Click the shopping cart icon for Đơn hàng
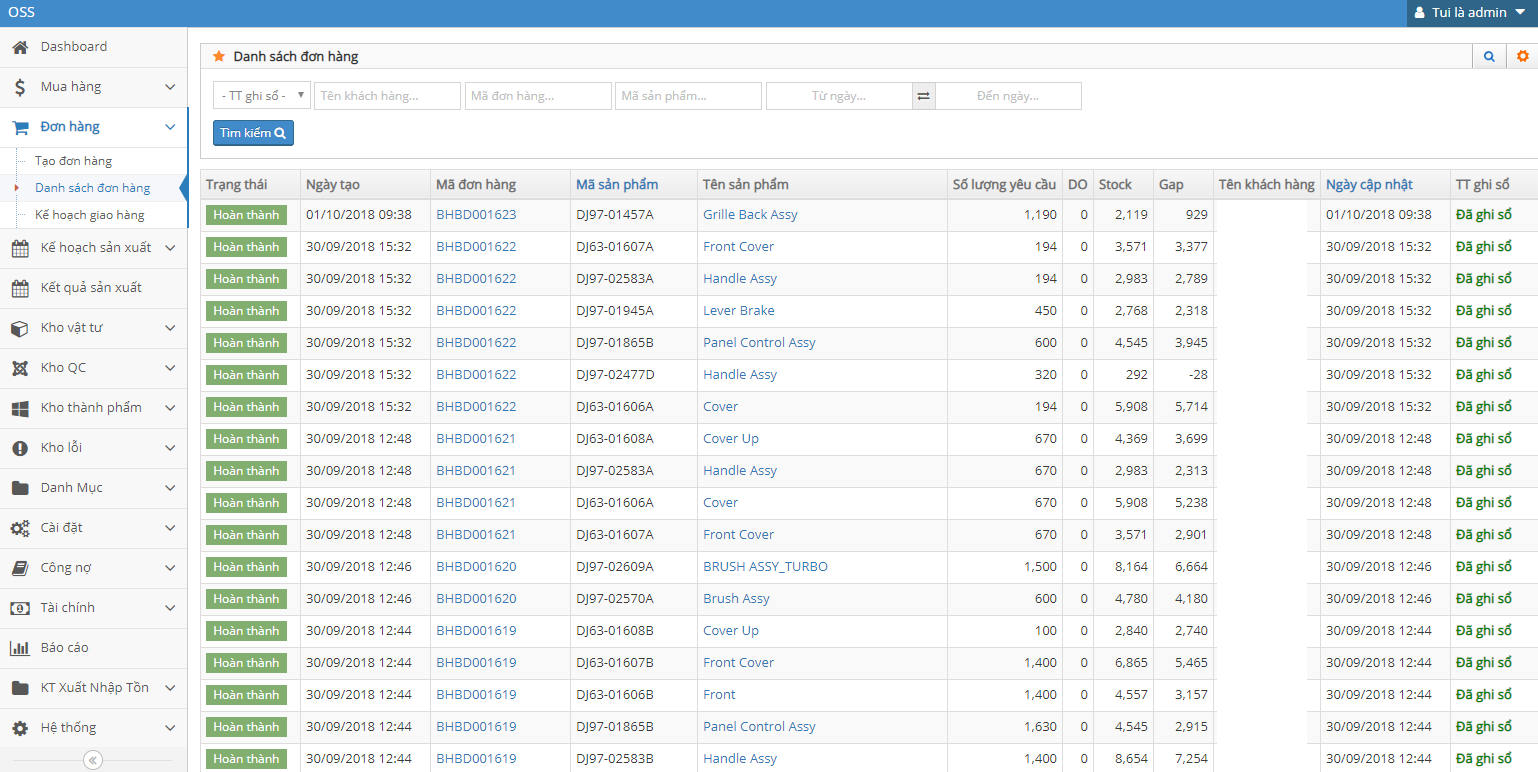Image resolution: width=1538 pixels, height=772 pixels. click(20, 127)
